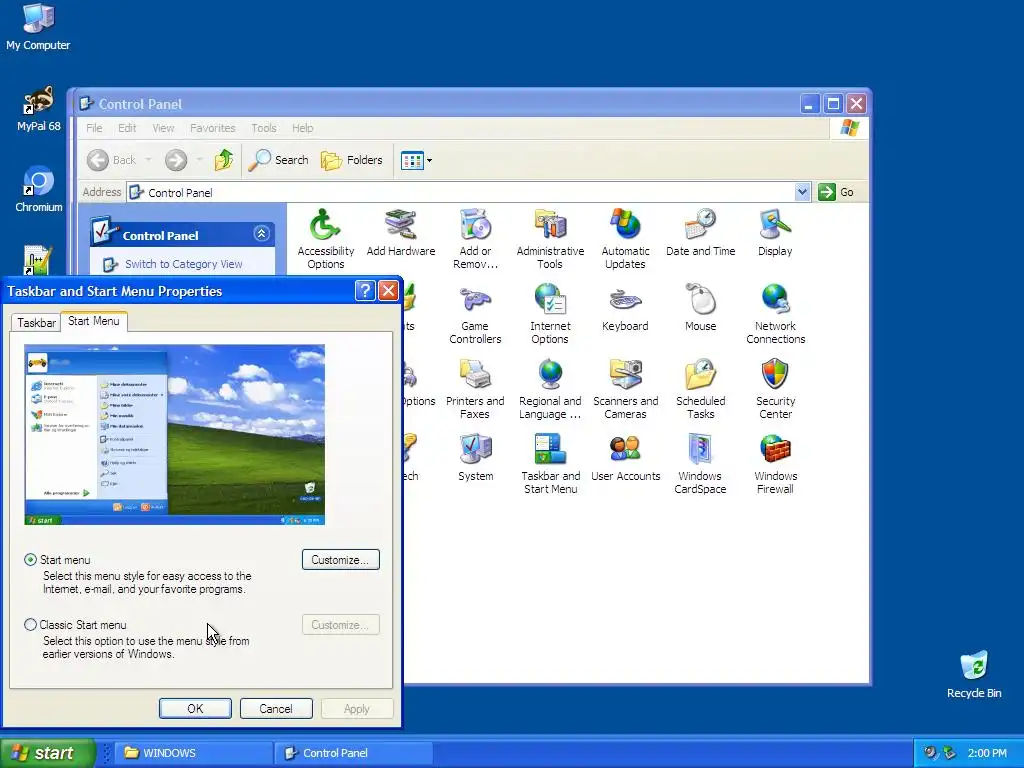Open Game Controllers icon

475,313
